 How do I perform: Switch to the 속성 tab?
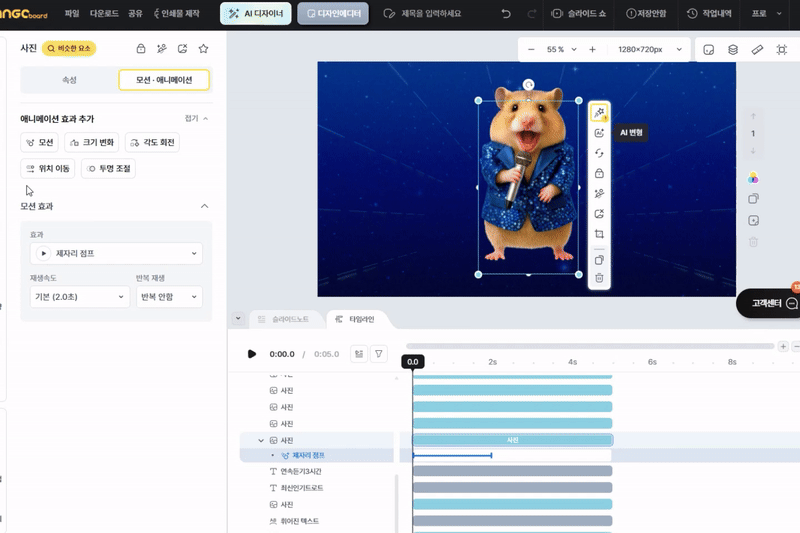click(69, 80)
